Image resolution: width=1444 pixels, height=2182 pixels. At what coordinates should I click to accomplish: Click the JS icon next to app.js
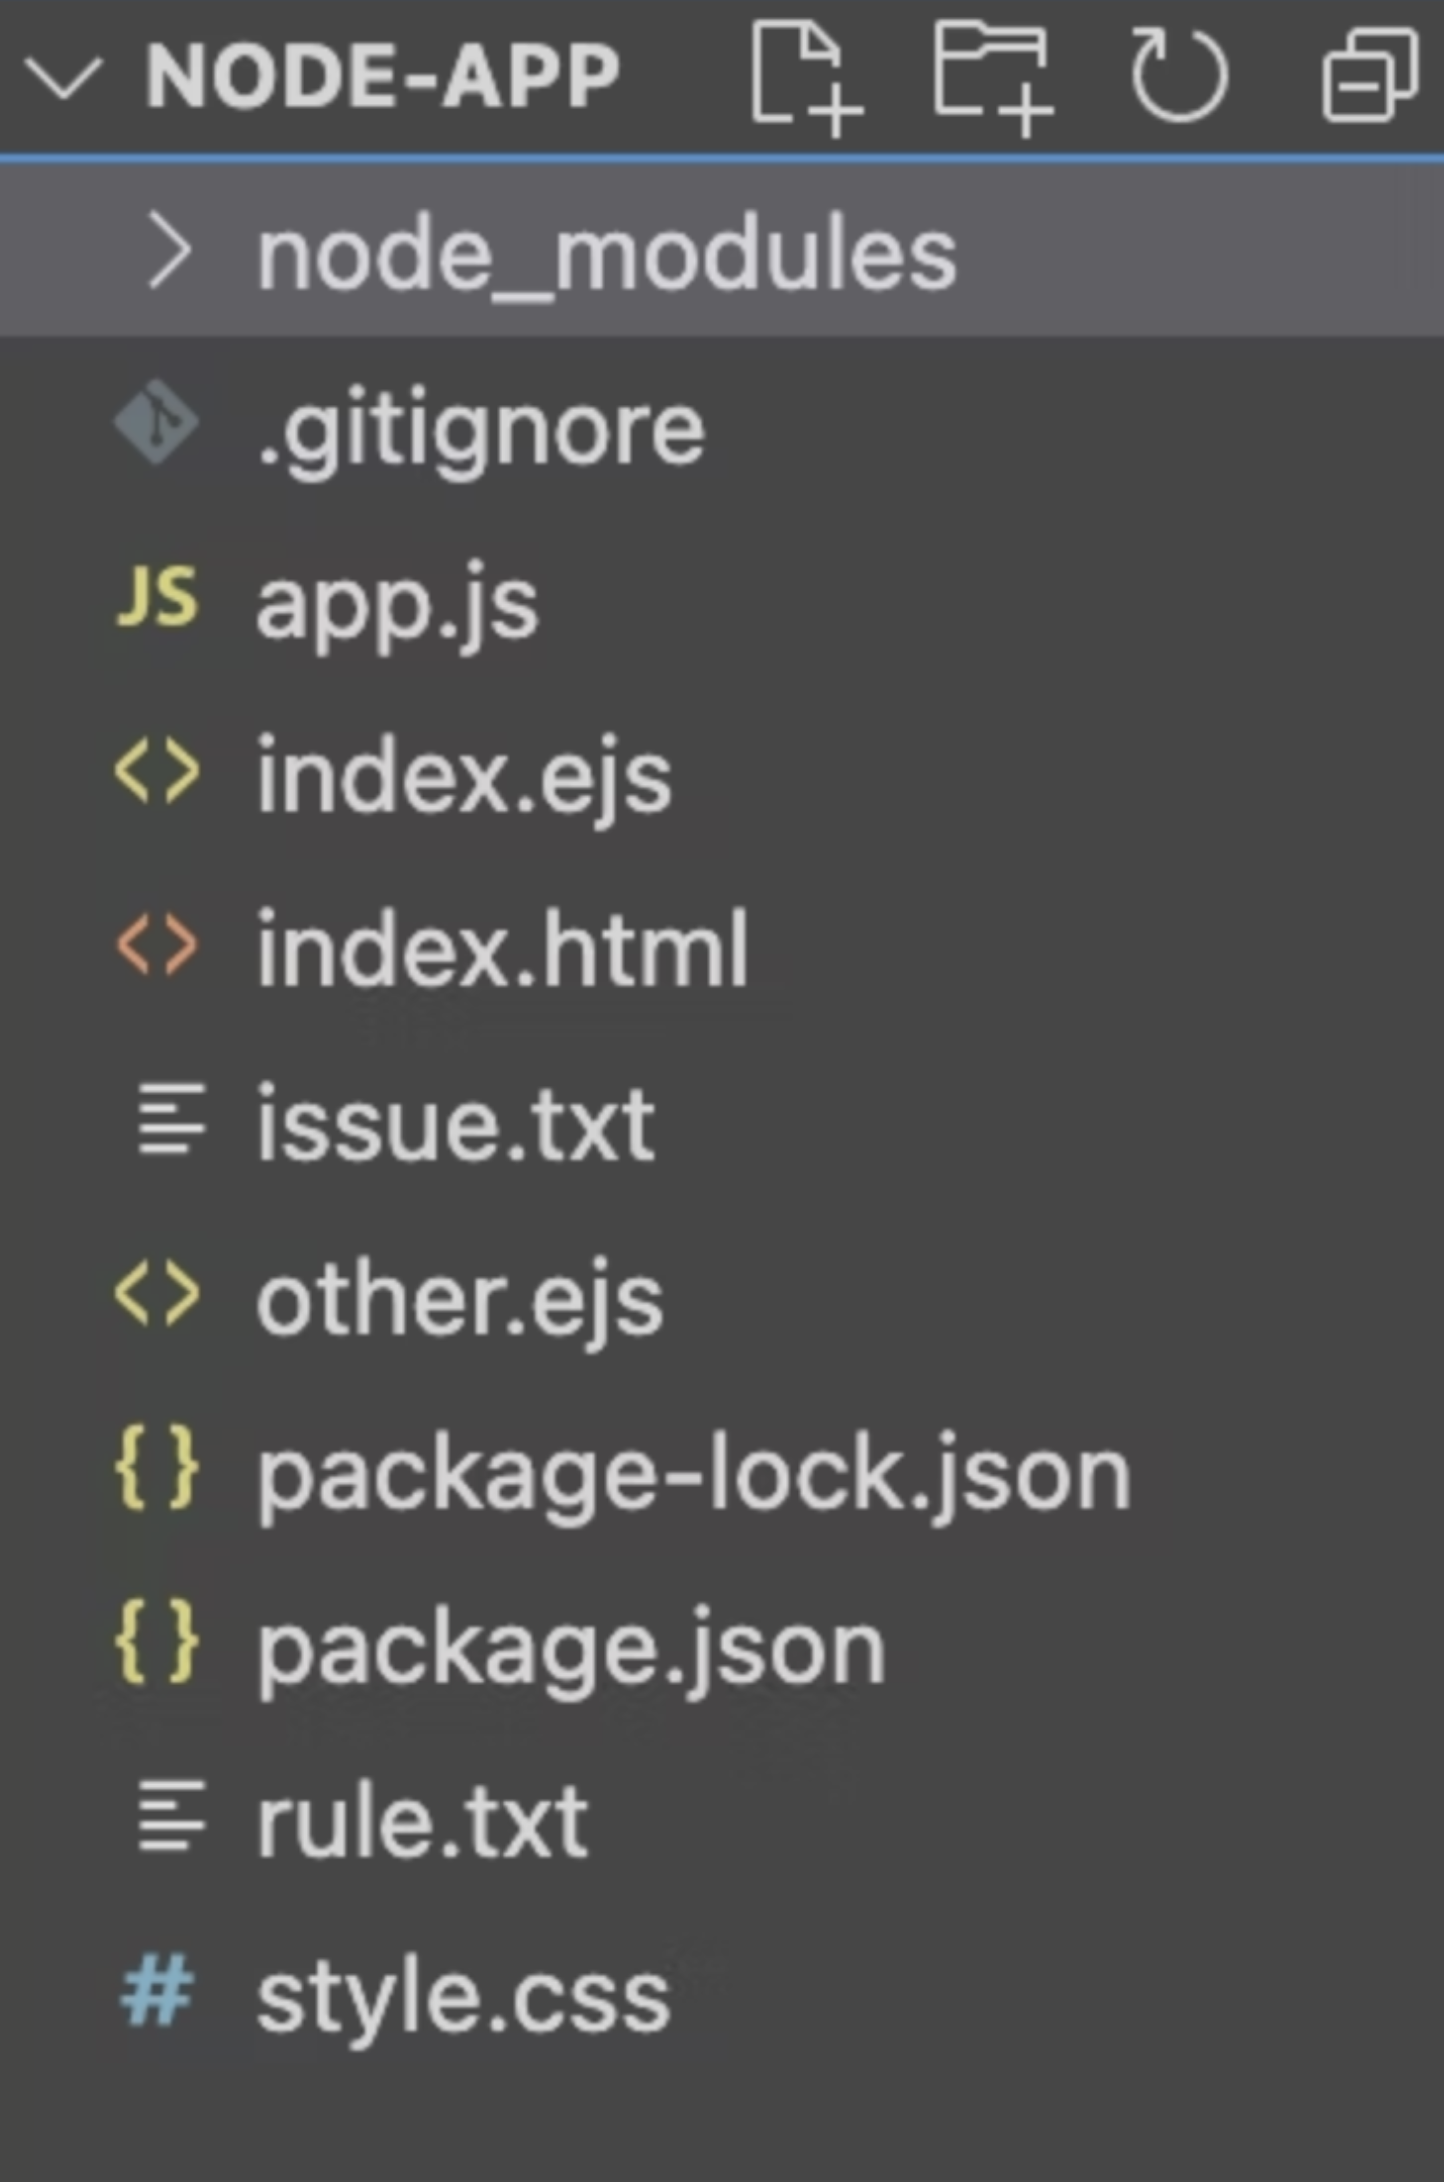coord(157,597)
